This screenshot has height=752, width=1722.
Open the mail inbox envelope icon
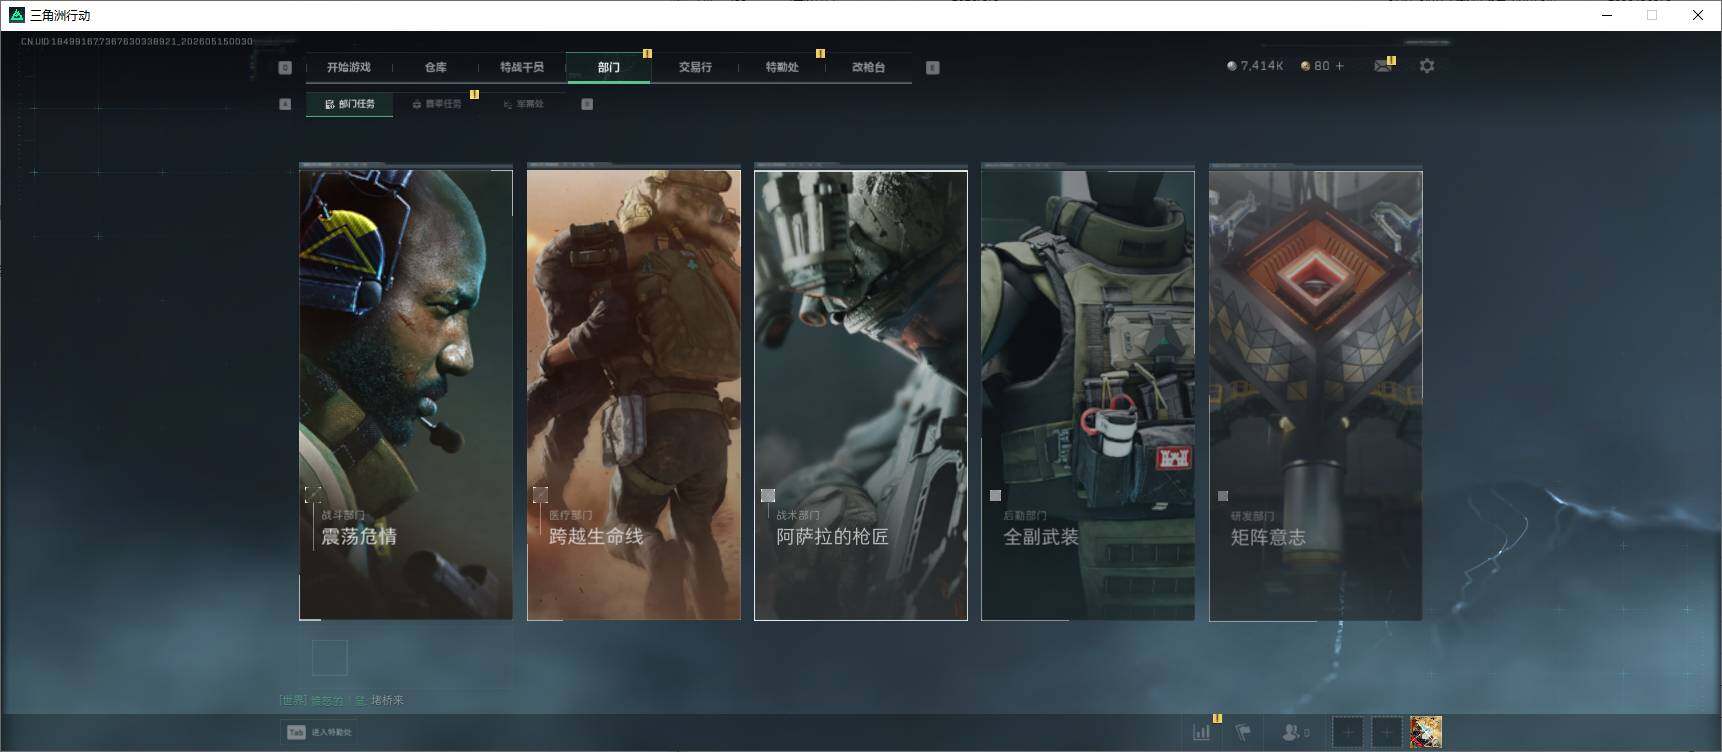(x=1383, y=66)
